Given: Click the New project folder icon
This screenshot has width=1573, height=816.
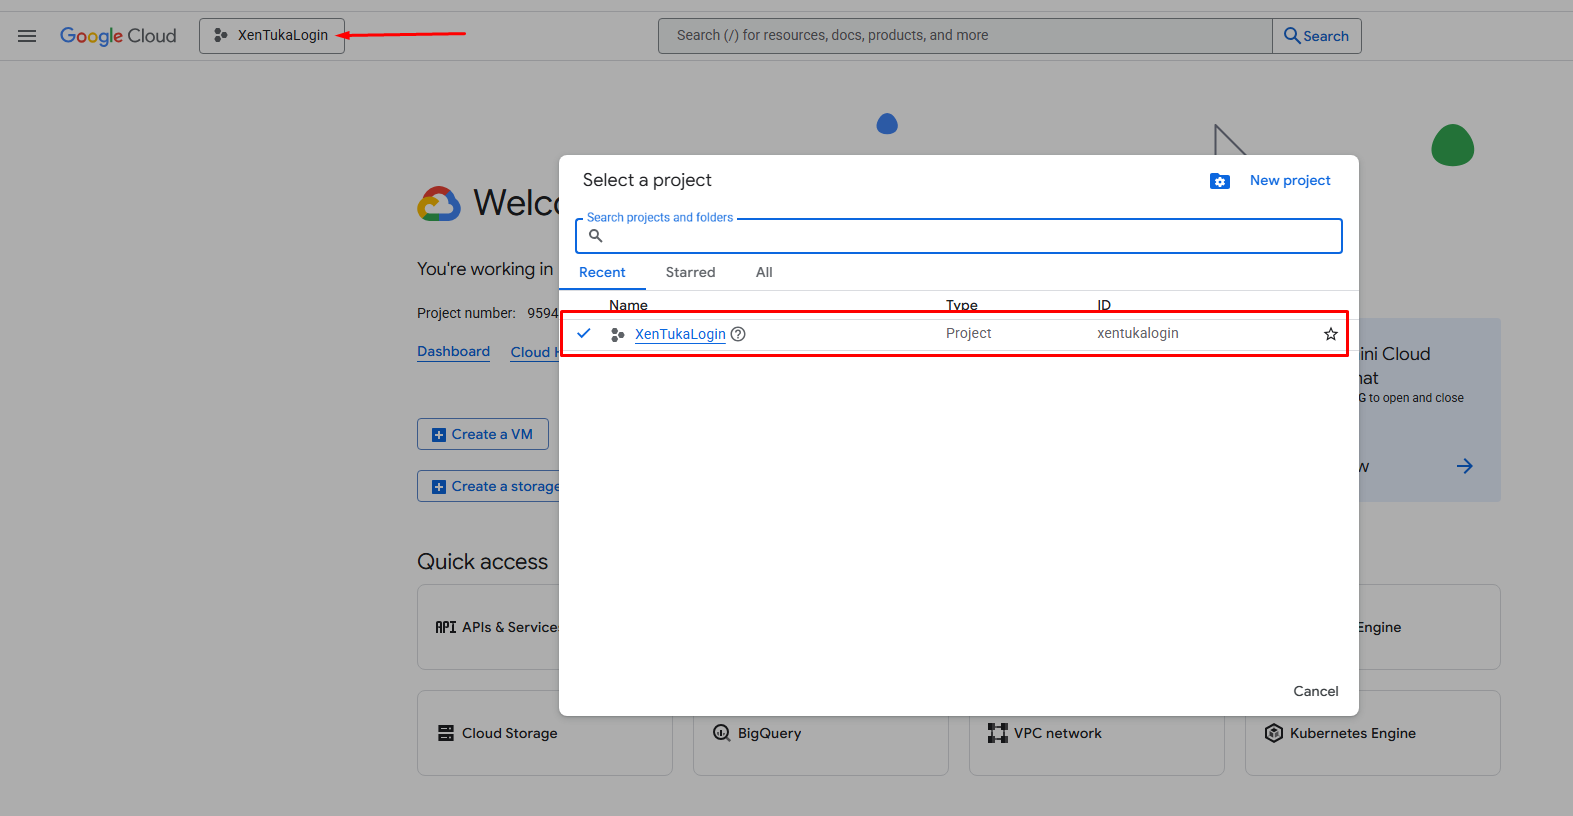Looking at the screenshot, I should pos(1220,181).
